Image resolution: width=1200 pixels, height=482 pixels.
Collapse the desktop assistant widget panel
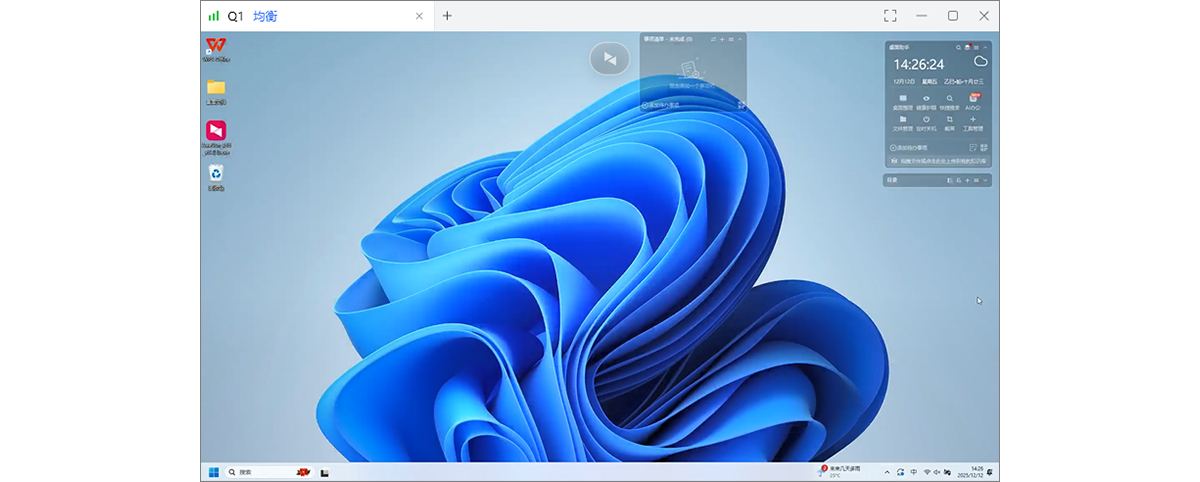[986, 47]
